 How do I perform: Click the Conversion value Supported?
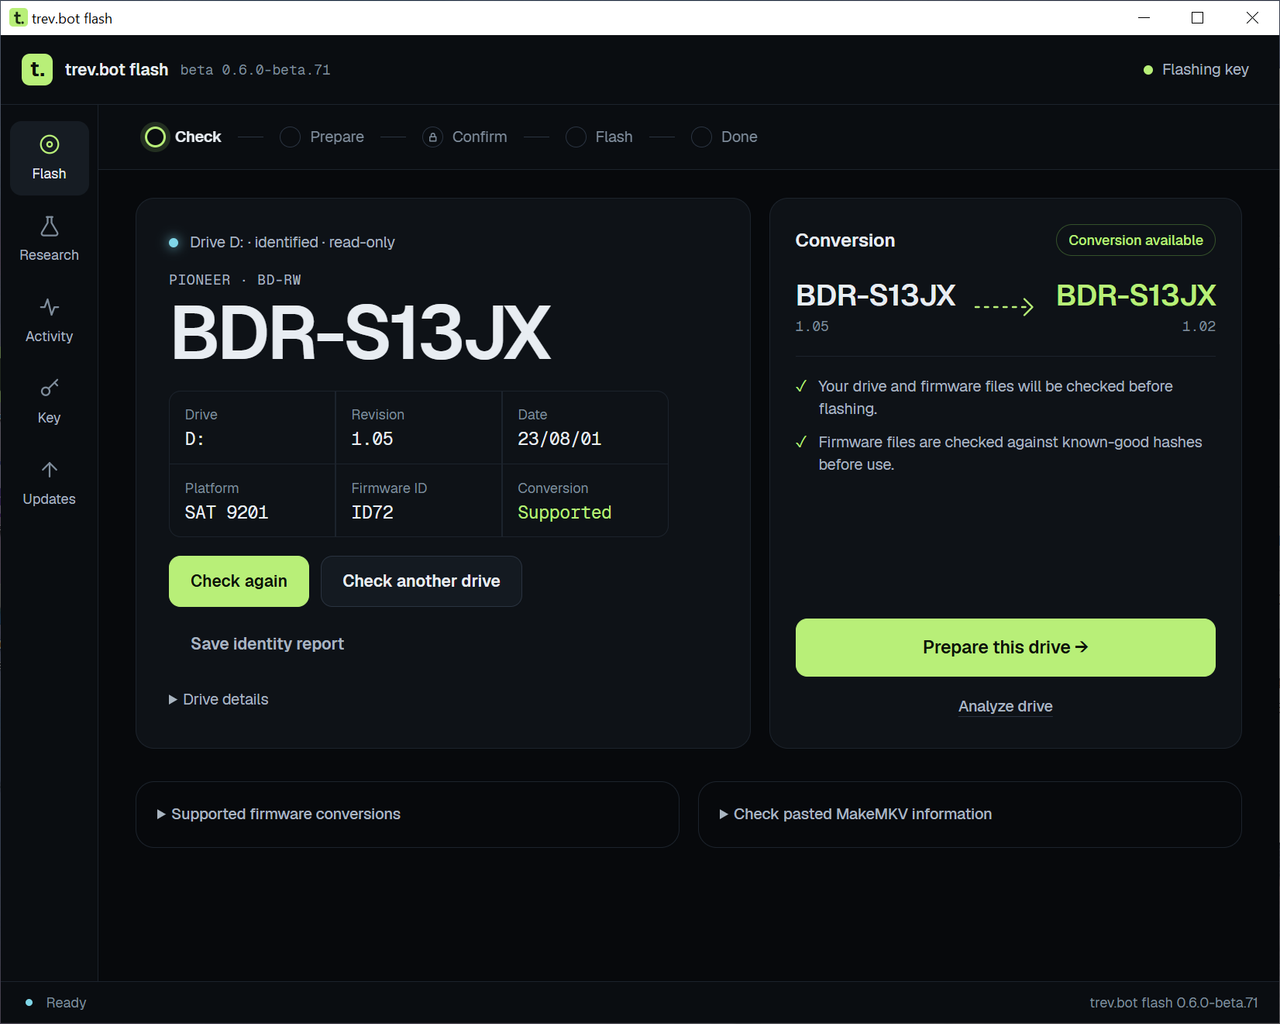pyautogui.click(x=564, y=512)
